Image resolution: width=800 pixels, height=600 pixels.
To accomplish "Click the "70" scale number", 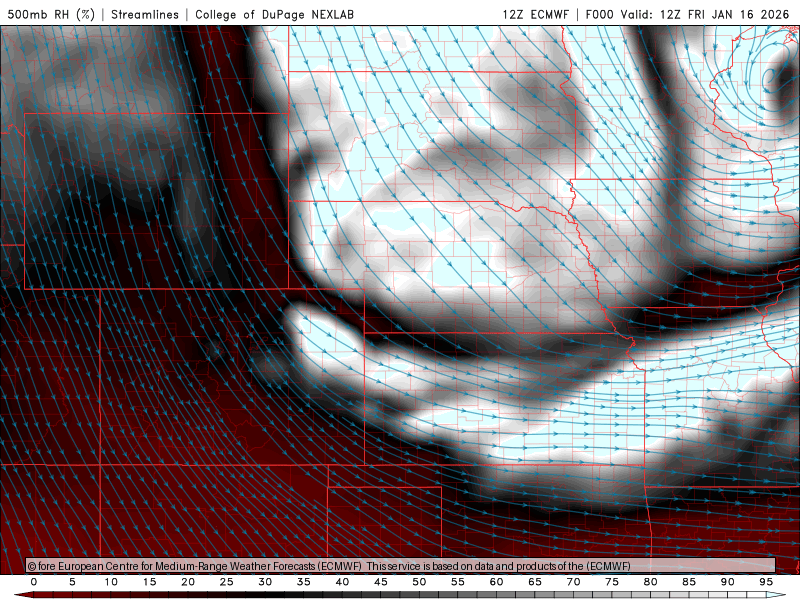I will [573, 582].
